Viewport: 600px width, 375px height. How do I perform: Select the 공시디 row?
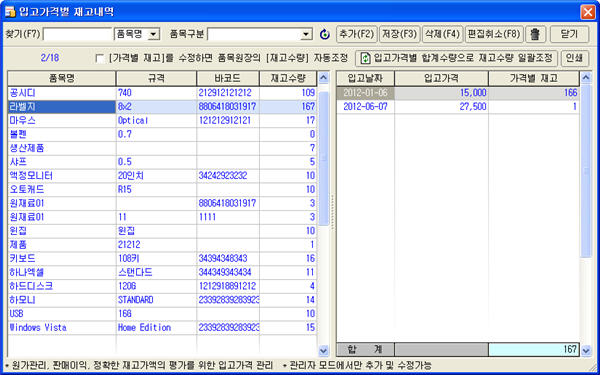click(162, 93)
